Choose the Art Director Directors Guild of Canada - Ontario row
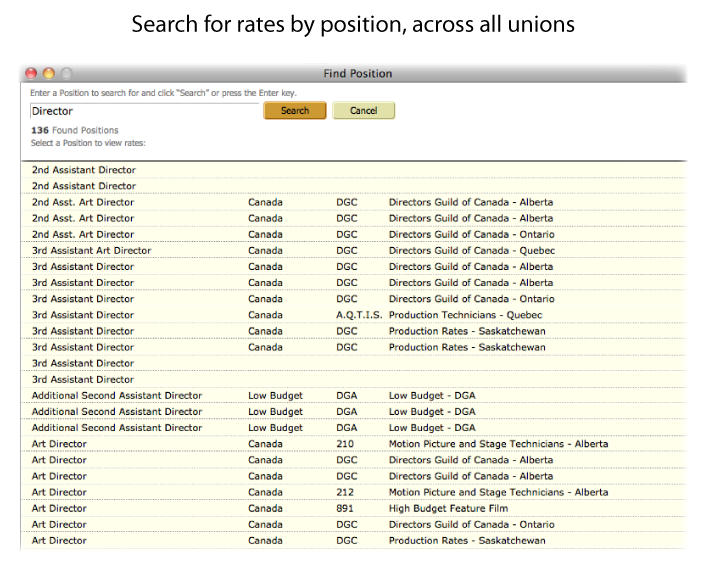This screenshot has width=705, height=570. 354,525
